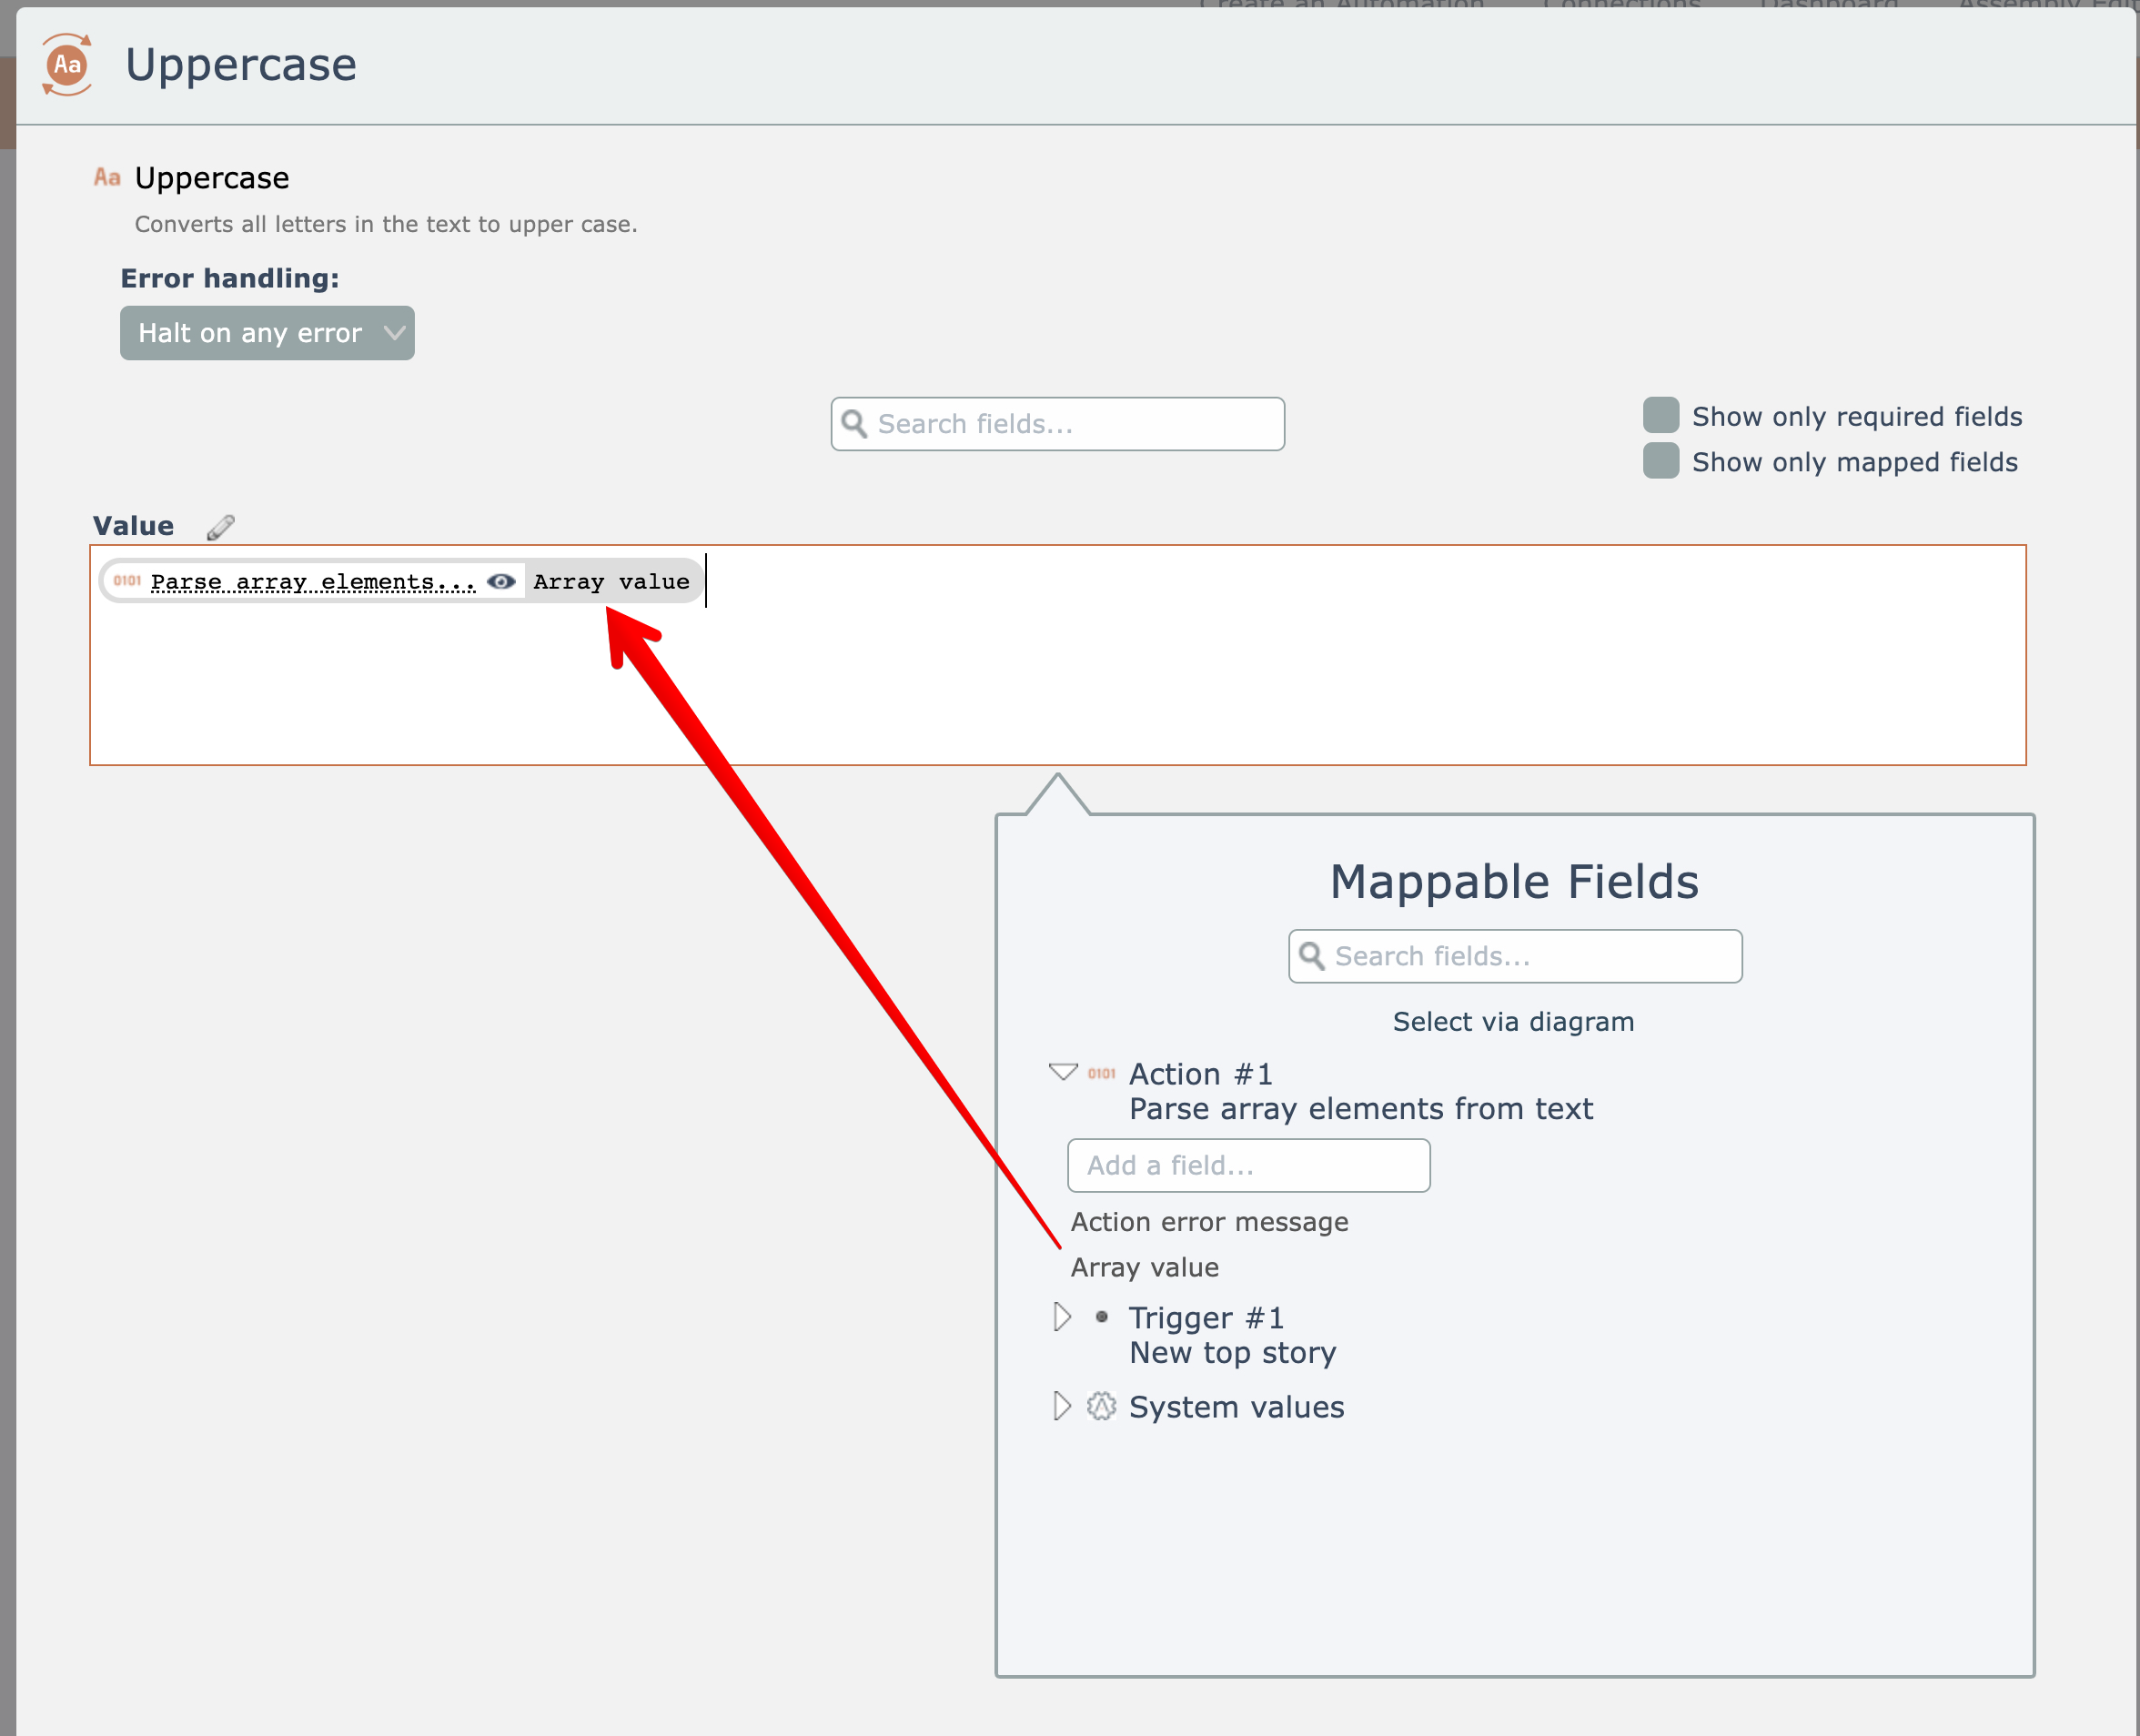This screenshot has width=2140, height=1736.
Task: Click the Select via diagram link
Action: [1513, 1021]
